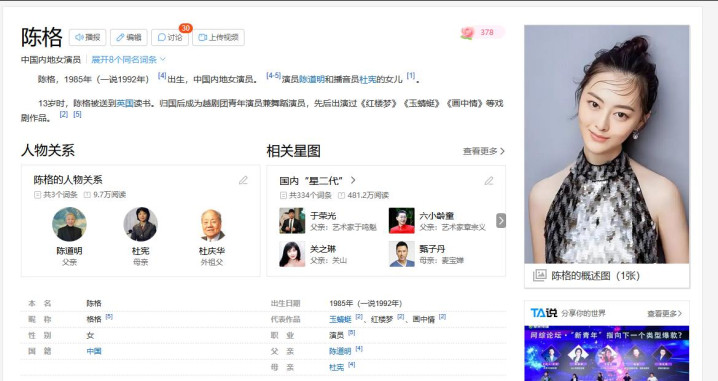Viewport: 718px width, 381px height.
Task: Click next arrow in 相关星图 carousel
Action: coord(501,220)
